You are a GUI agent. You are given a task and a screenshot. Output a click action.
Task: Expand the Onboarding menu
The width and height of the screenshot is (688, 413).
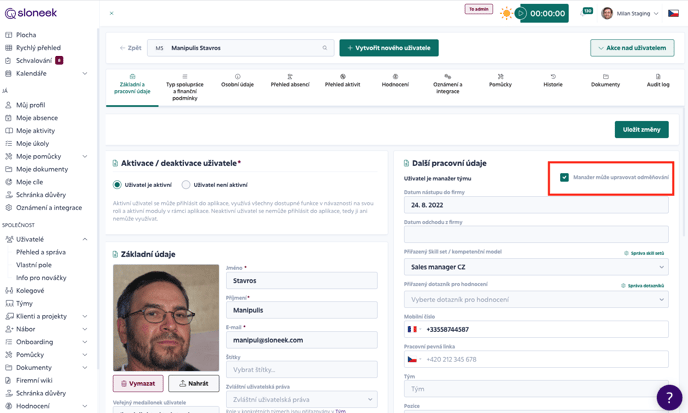[x=85, y=341]
